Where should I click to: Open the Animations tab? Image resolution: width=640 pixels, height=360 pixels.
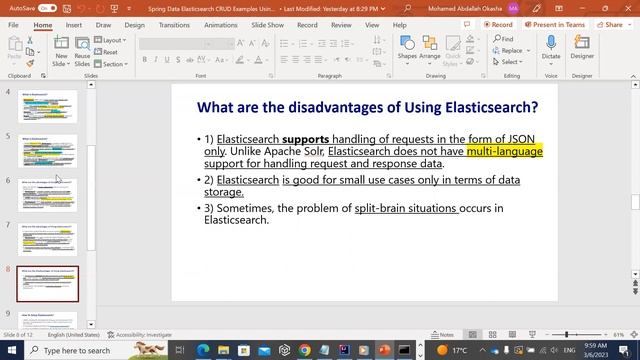(x=220, y=25)
